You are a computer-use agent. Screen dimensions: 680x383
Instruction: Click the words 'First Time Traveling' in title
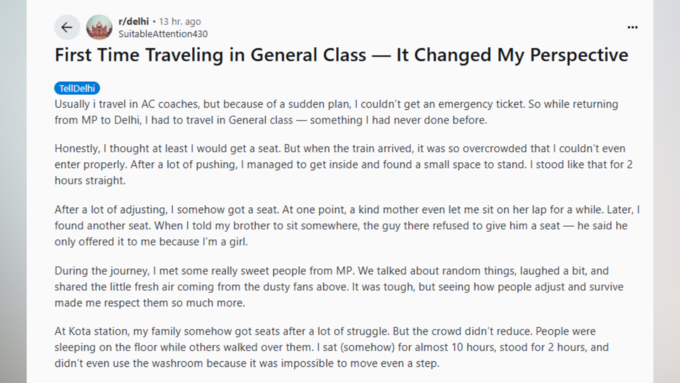coord(139,55)
